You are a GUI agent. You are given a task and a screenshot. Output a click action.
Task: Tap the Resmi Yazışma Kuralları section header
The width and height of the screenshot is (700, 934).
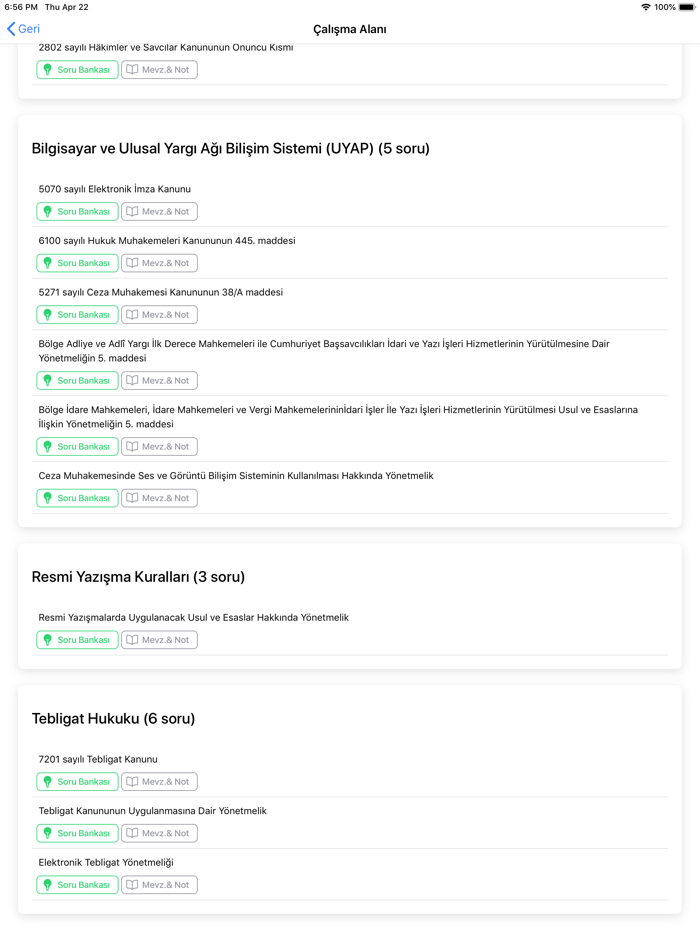tap(138, 577)
